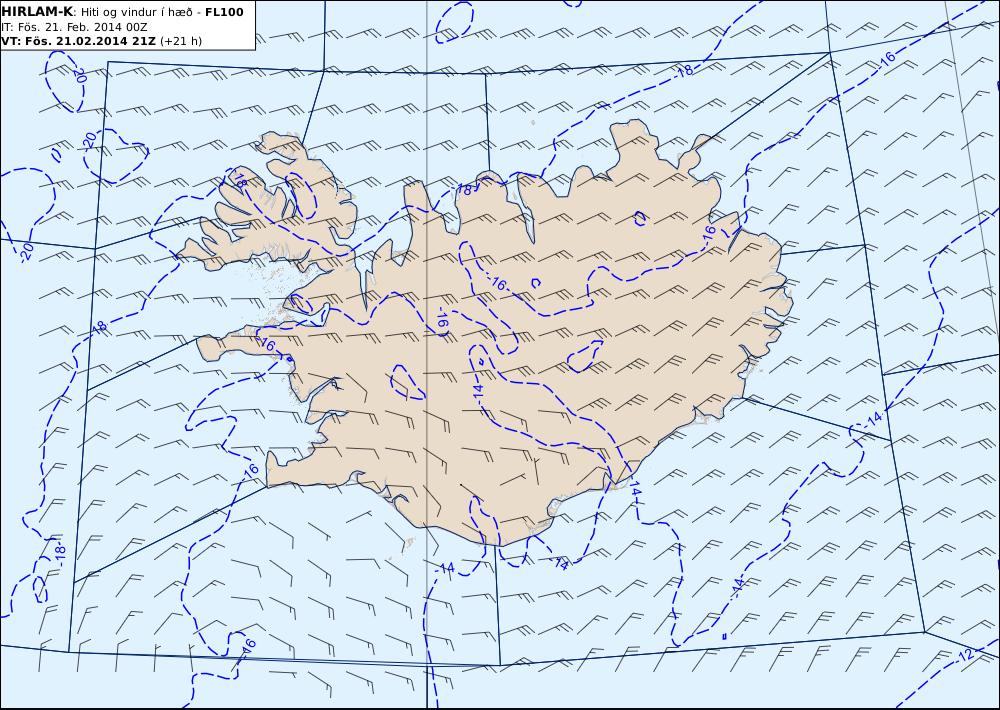Select the 'IT: Fös. 21. Feb. 2014 00Z' line
Image resolution: width=1000 pixels, height=710 pixels.
(x=75, y=27)
